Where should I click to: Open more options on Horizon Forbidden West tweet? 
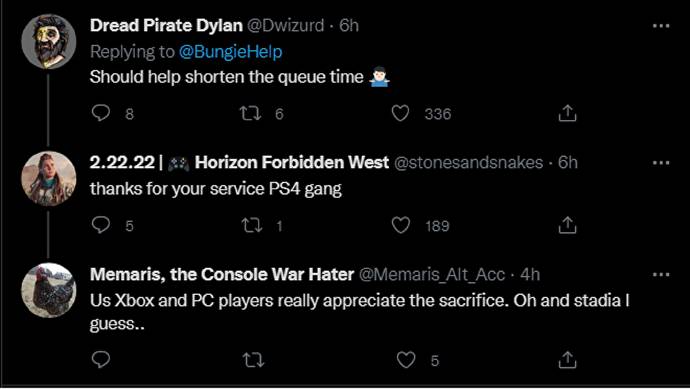coord(661,163)
